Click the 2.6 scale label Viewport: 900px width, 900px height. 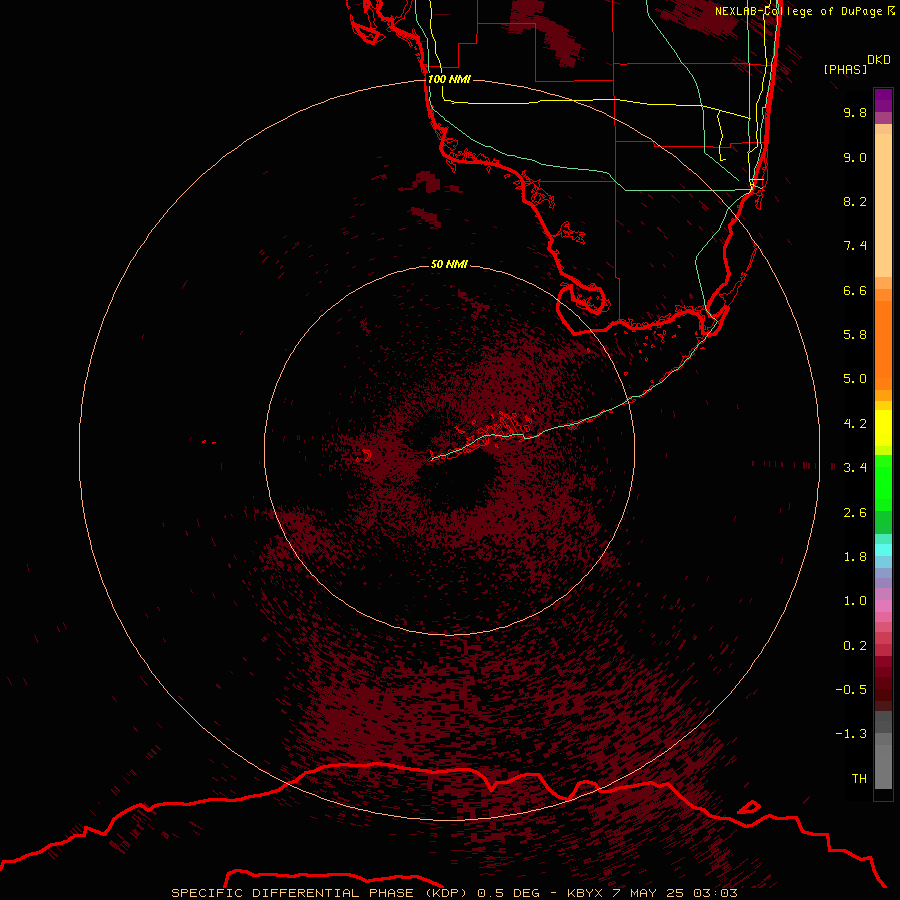[855, 513]
